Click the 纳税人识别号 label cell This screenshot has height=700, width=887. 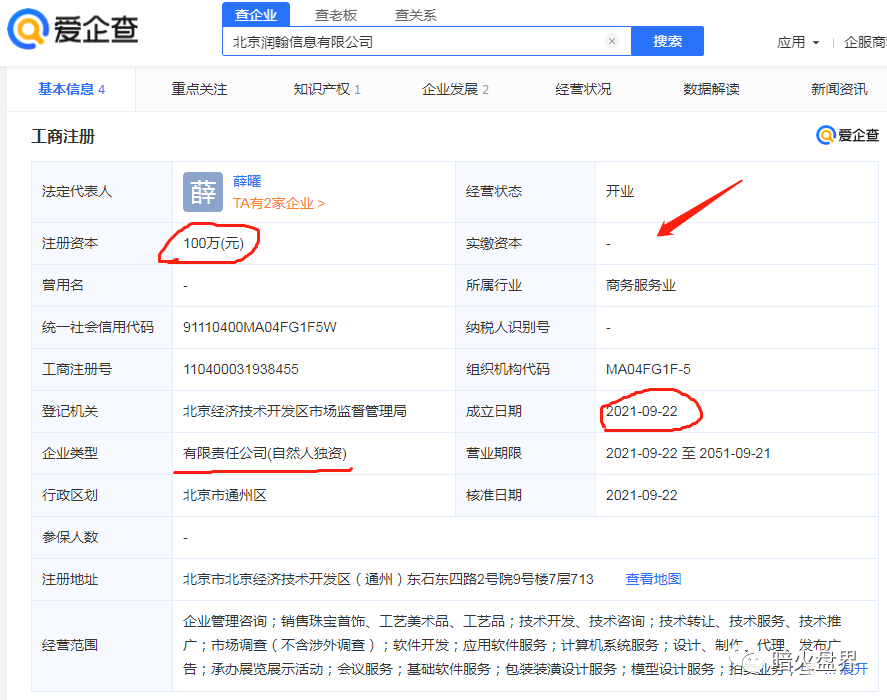525,327
